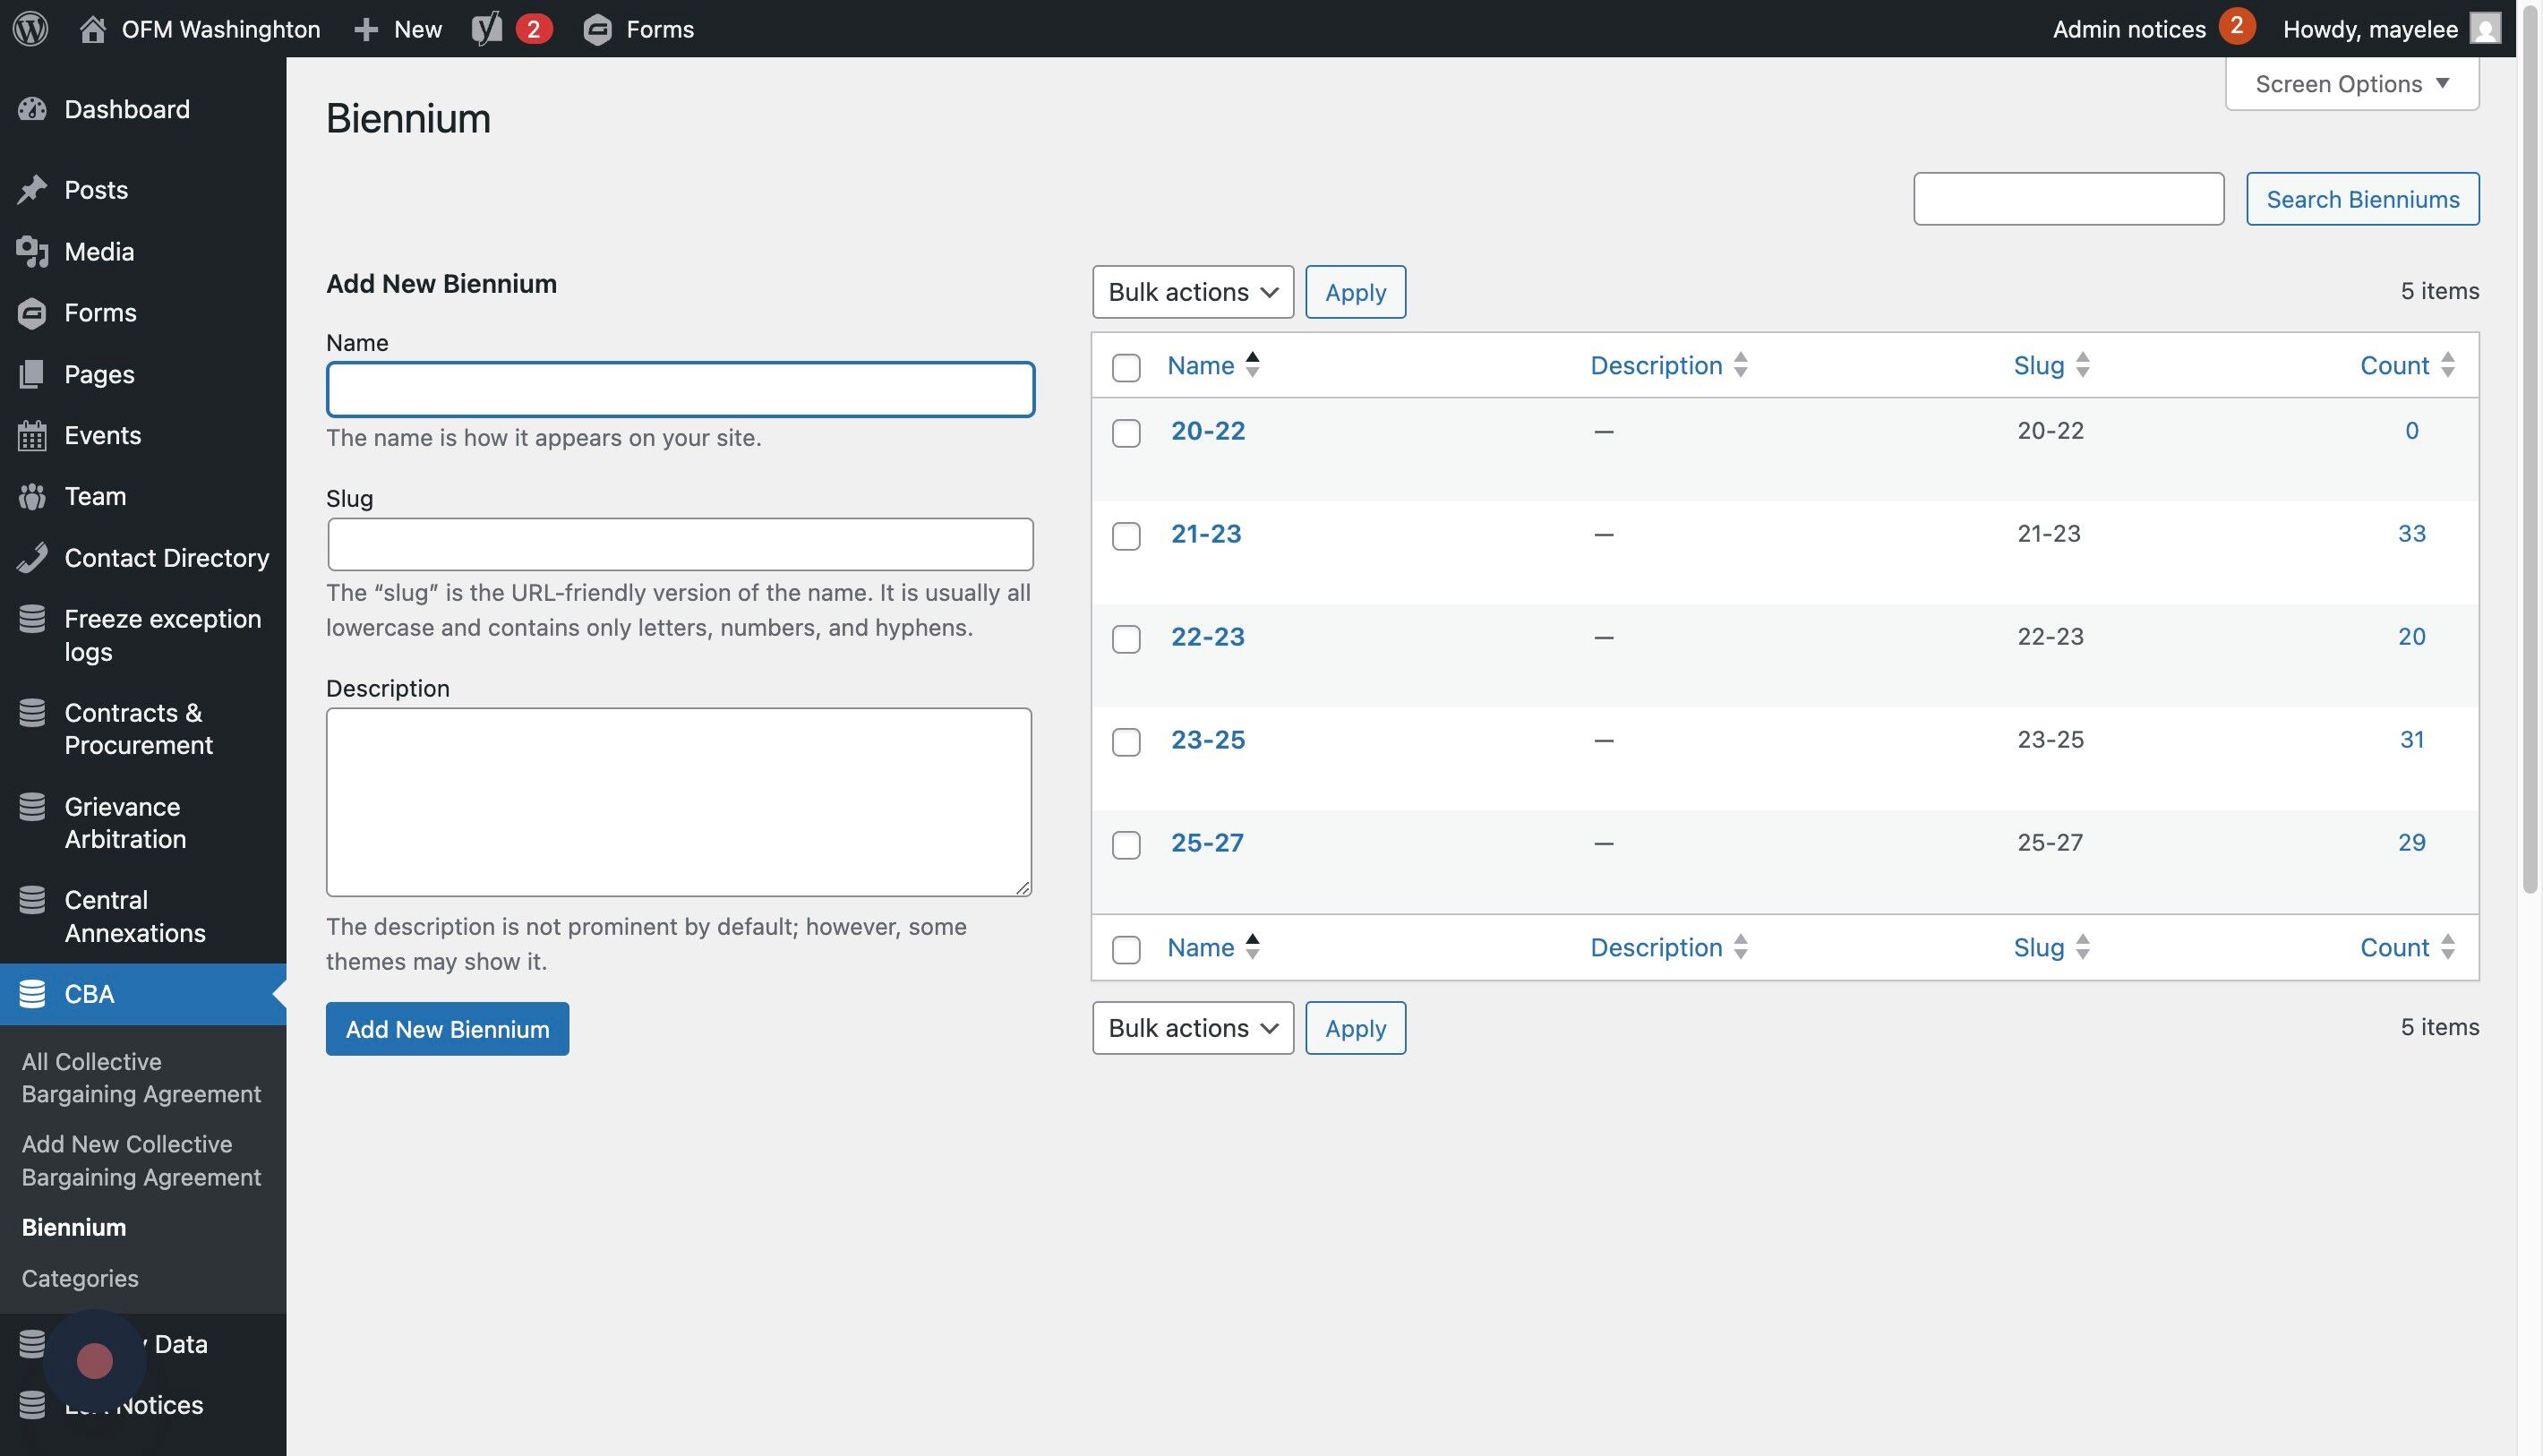Click the Events calendar icon
The height and width of the screenshot is (1456, 2543).
click(32, 435)
